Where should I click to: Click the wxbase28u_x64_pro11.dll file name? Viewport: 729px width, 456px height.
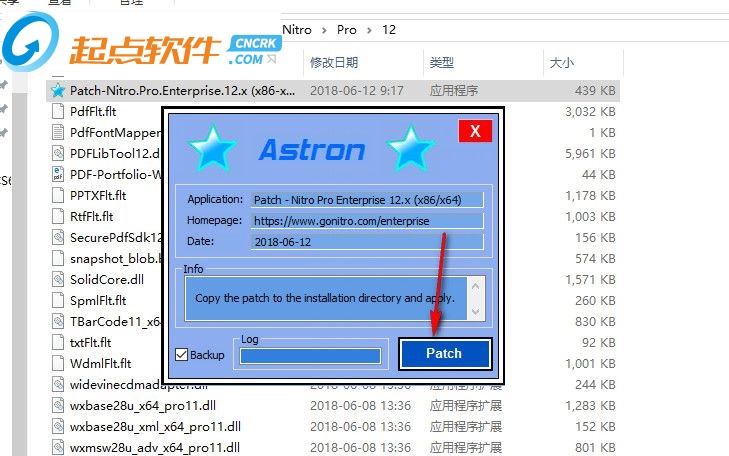coord(143,406)
